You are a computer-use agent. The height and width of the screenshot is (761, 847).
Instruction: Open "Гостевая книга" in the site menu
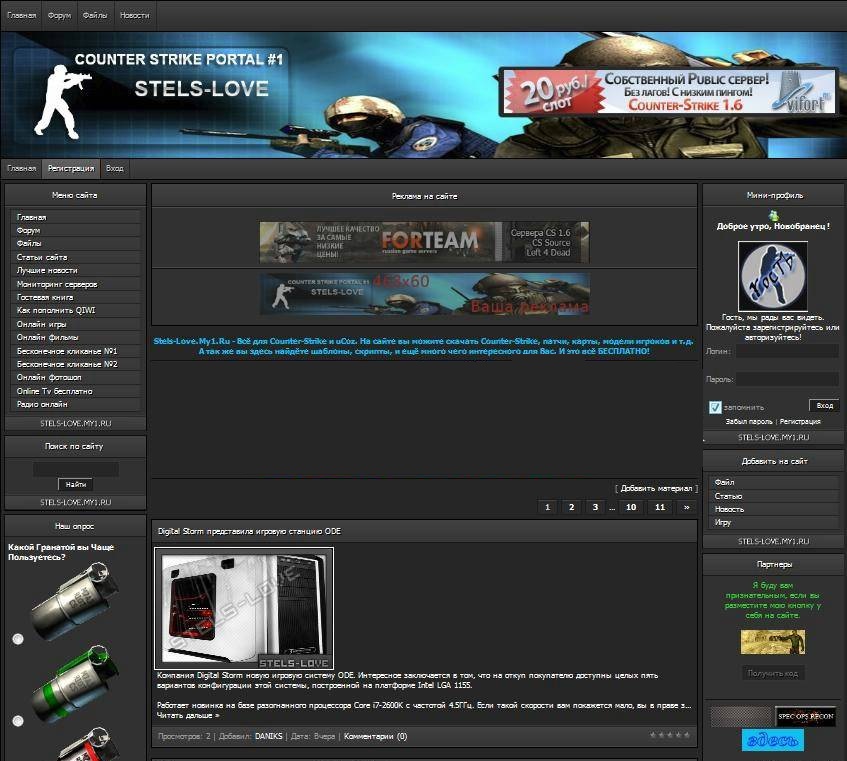[76, 297]
